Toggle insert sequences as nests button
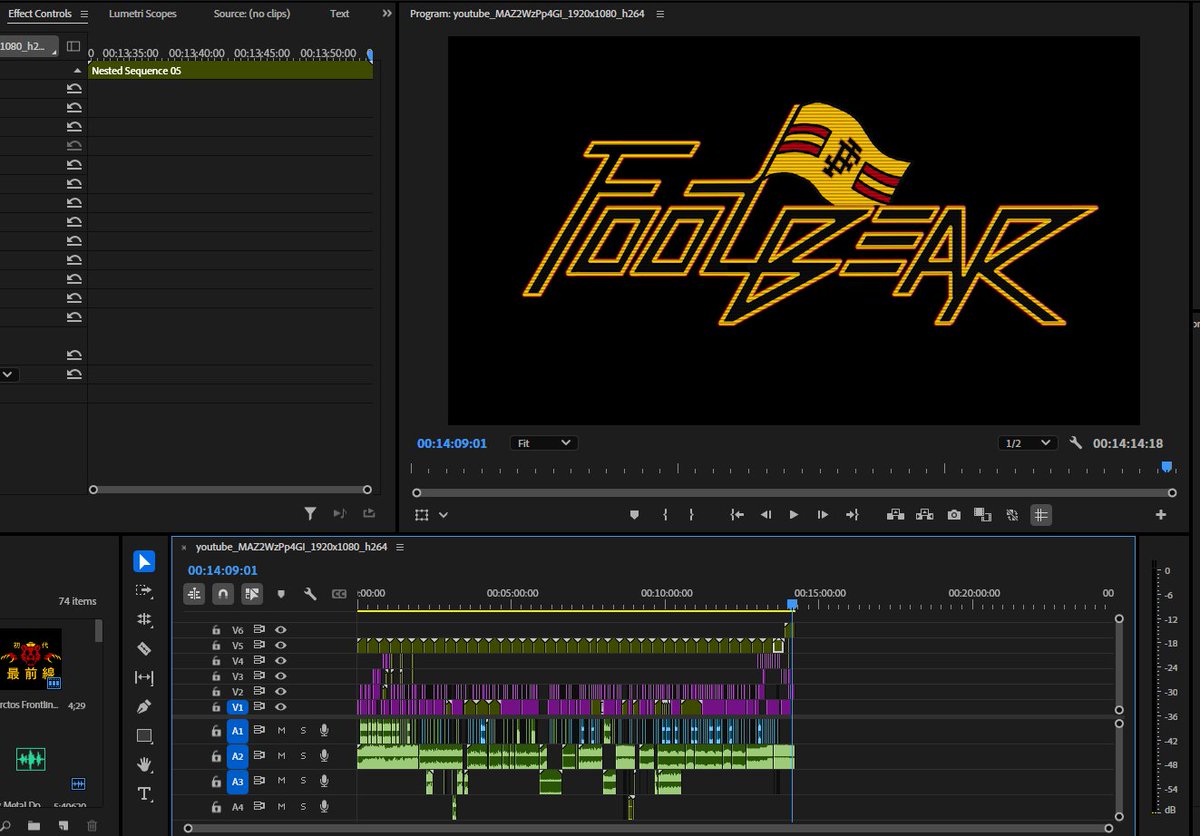The image size is (1200, 836). point(195,594)
